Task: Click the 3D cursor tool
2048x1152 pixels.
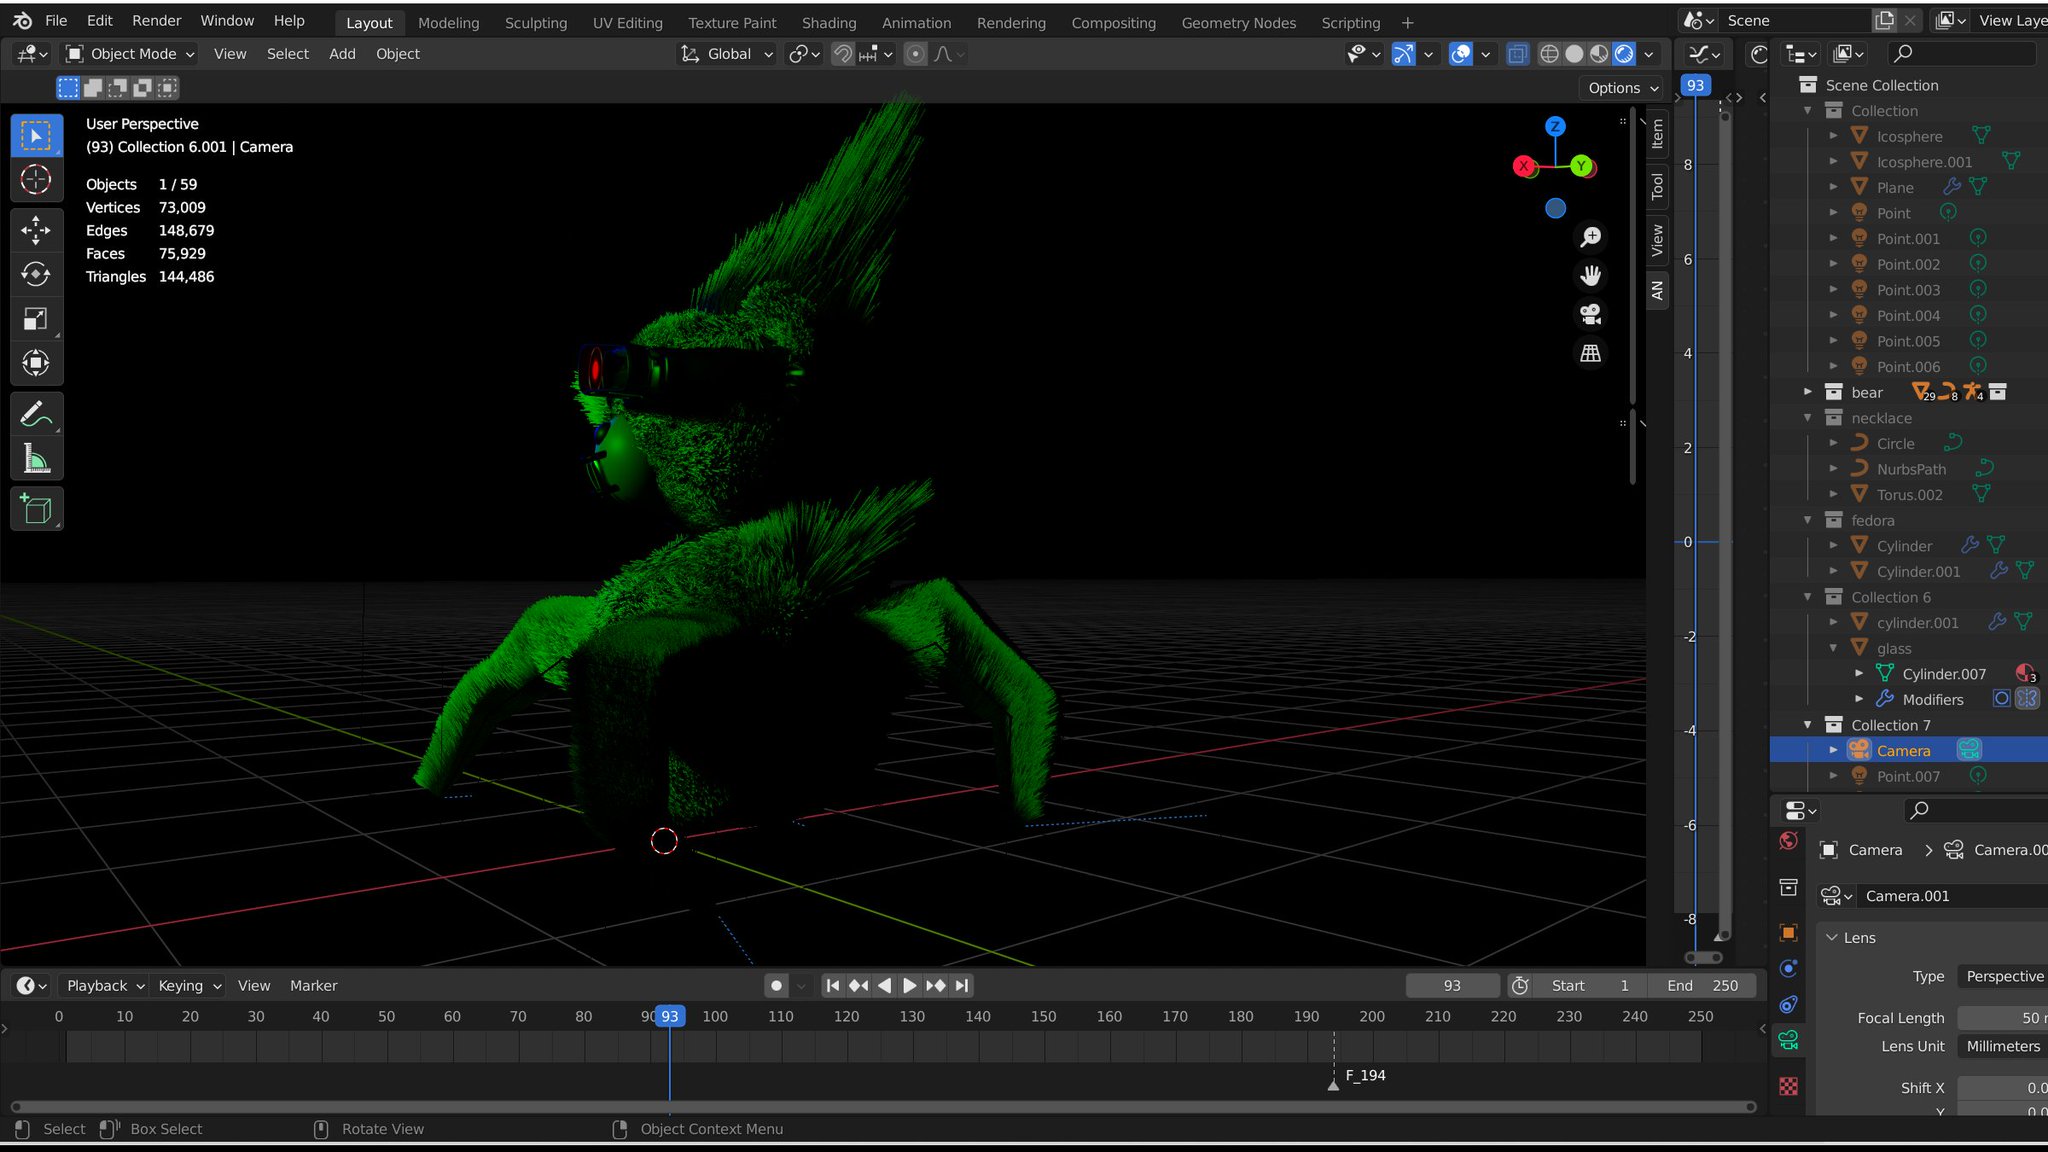Action: click(36, 180)
